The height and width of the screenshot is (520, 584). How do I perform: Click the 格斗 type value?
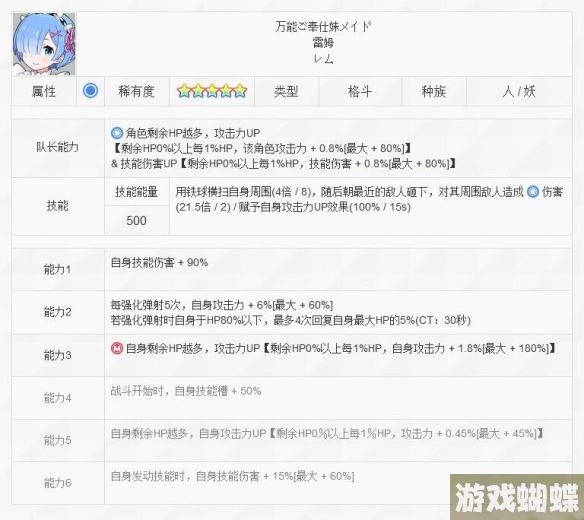pos(360,91)
